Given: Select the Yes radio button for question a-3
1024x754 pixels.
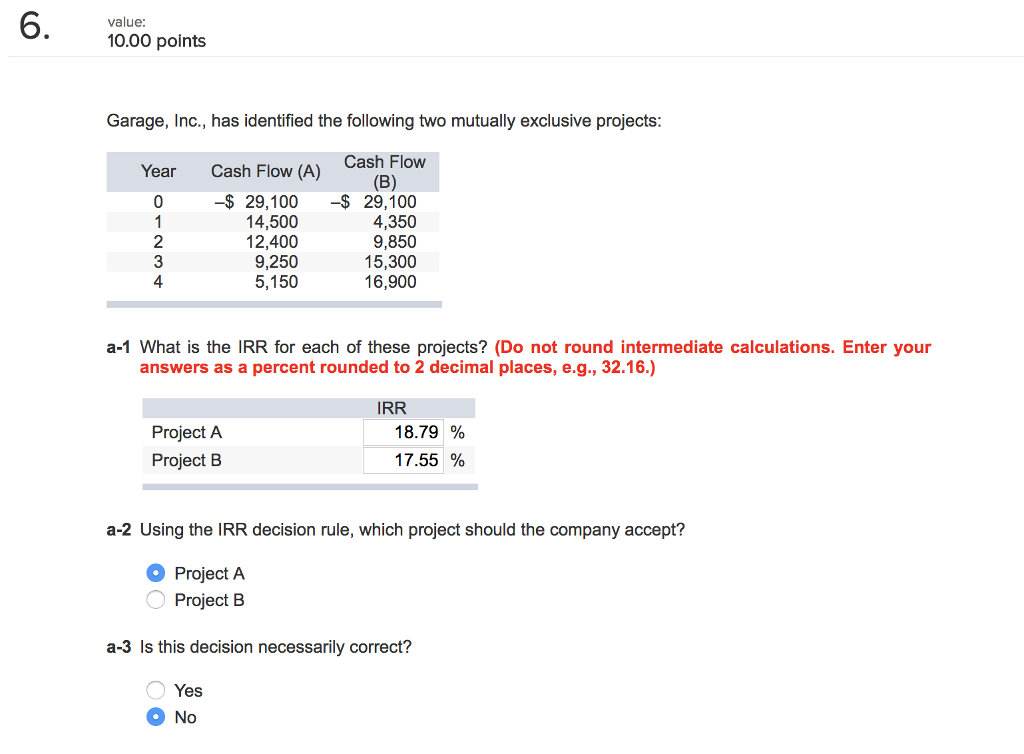Looking at the screenshot, I should (156, 690).
